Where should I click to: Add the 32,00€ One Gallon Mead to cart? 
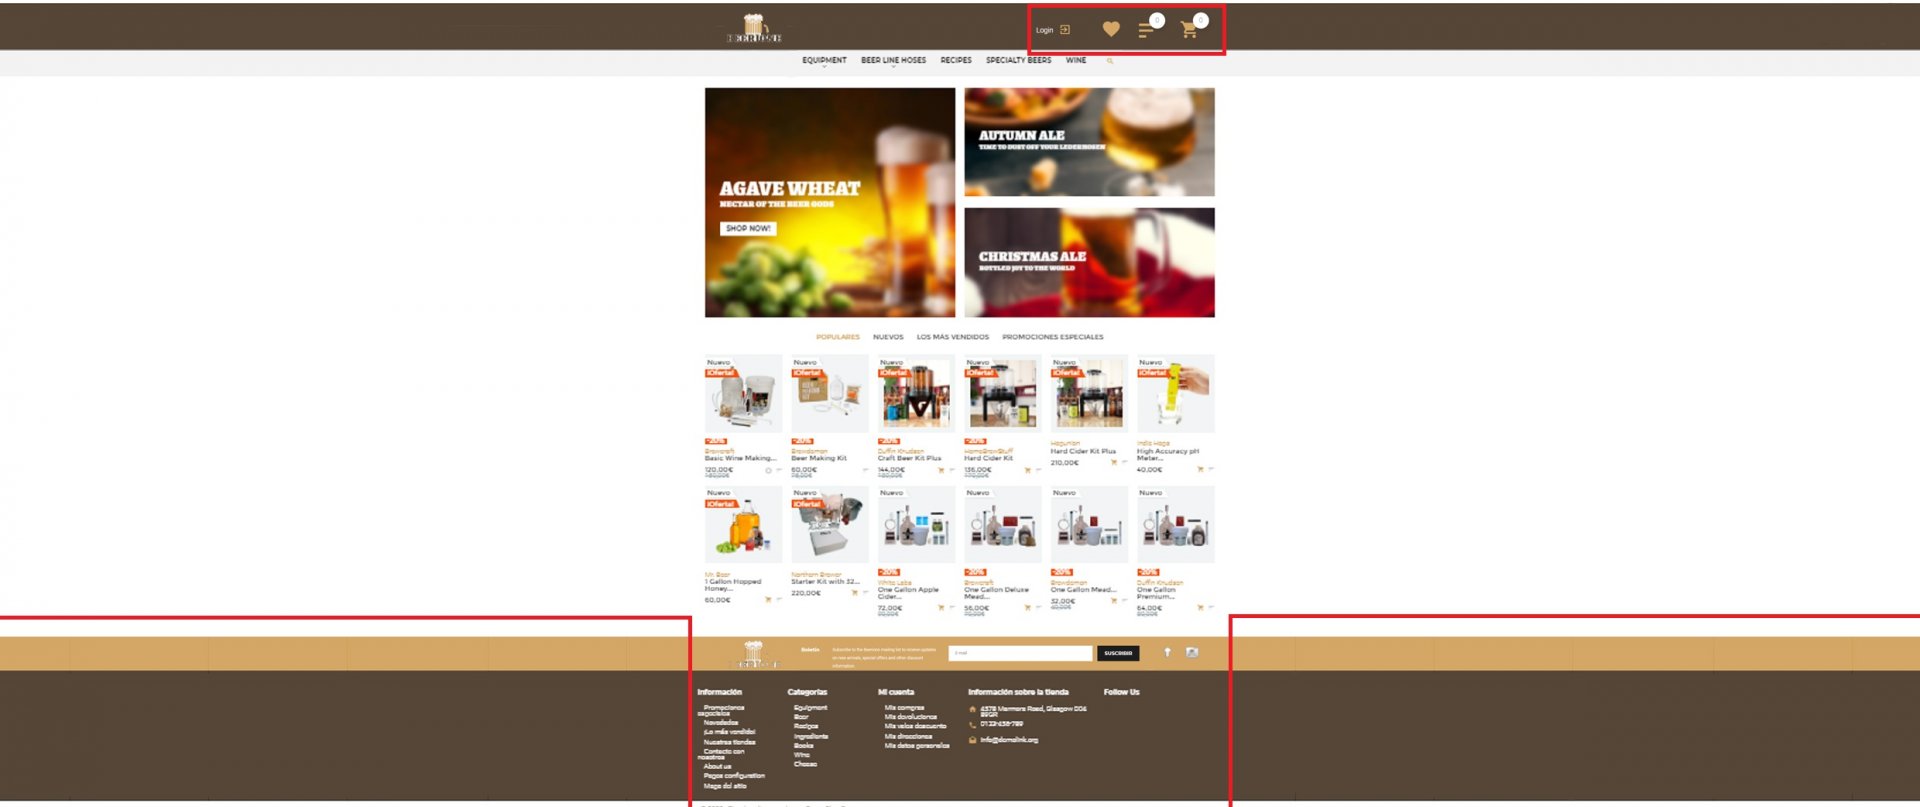point(1113,601)
